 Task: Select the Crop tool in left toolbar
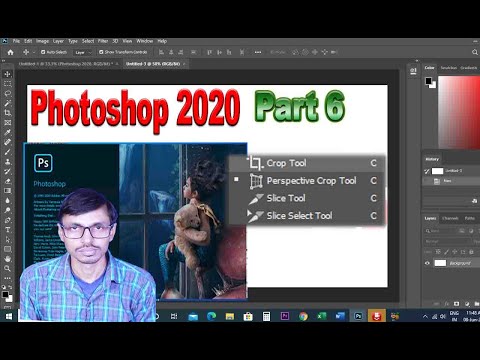tap(7, 113)
